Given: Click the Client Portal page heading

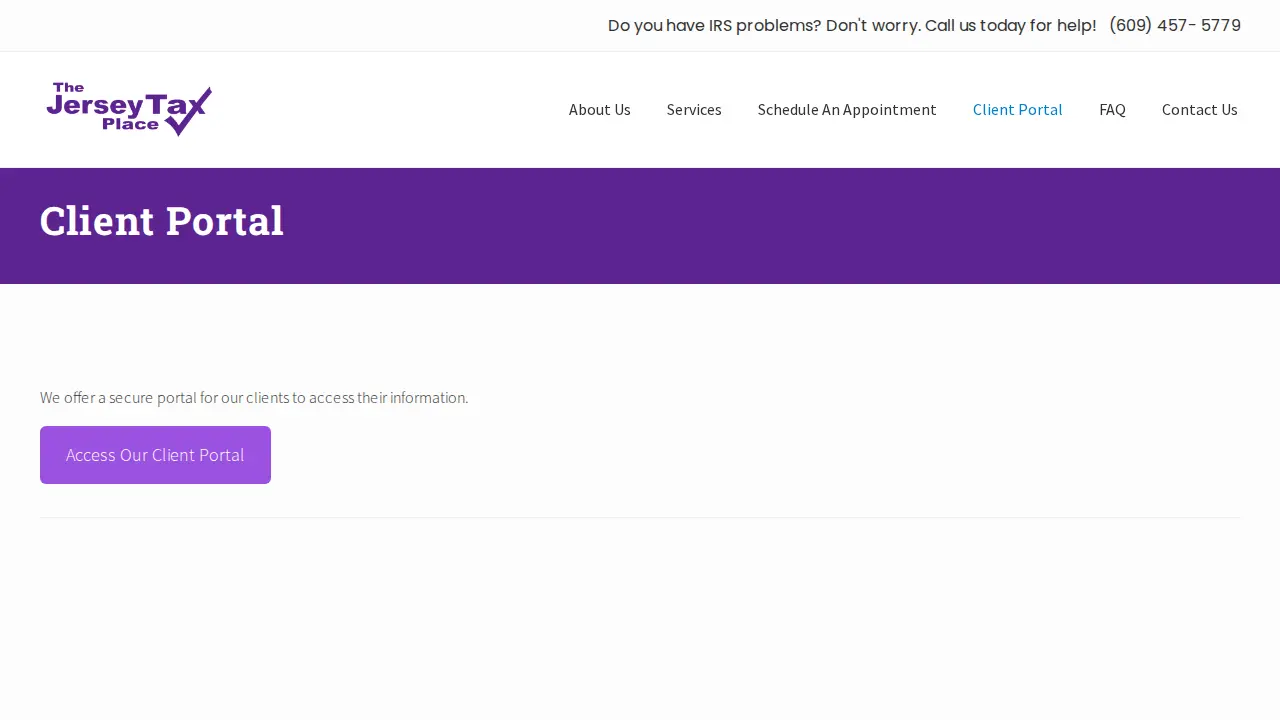Looking at the screenshot, I should tap(162, 221).
